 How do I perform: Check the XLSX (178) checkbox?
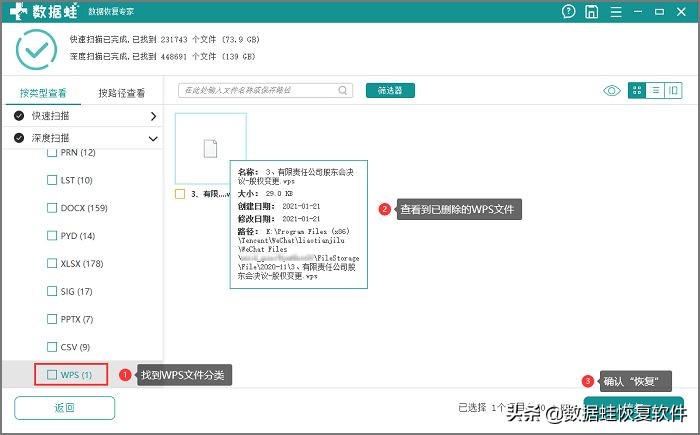point(52,264)
